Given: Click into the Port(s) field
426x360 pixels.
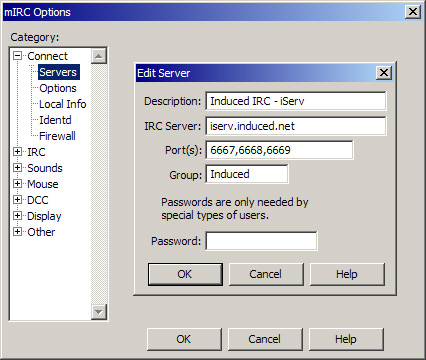Looking at the screenshot, I should (279, 150).
